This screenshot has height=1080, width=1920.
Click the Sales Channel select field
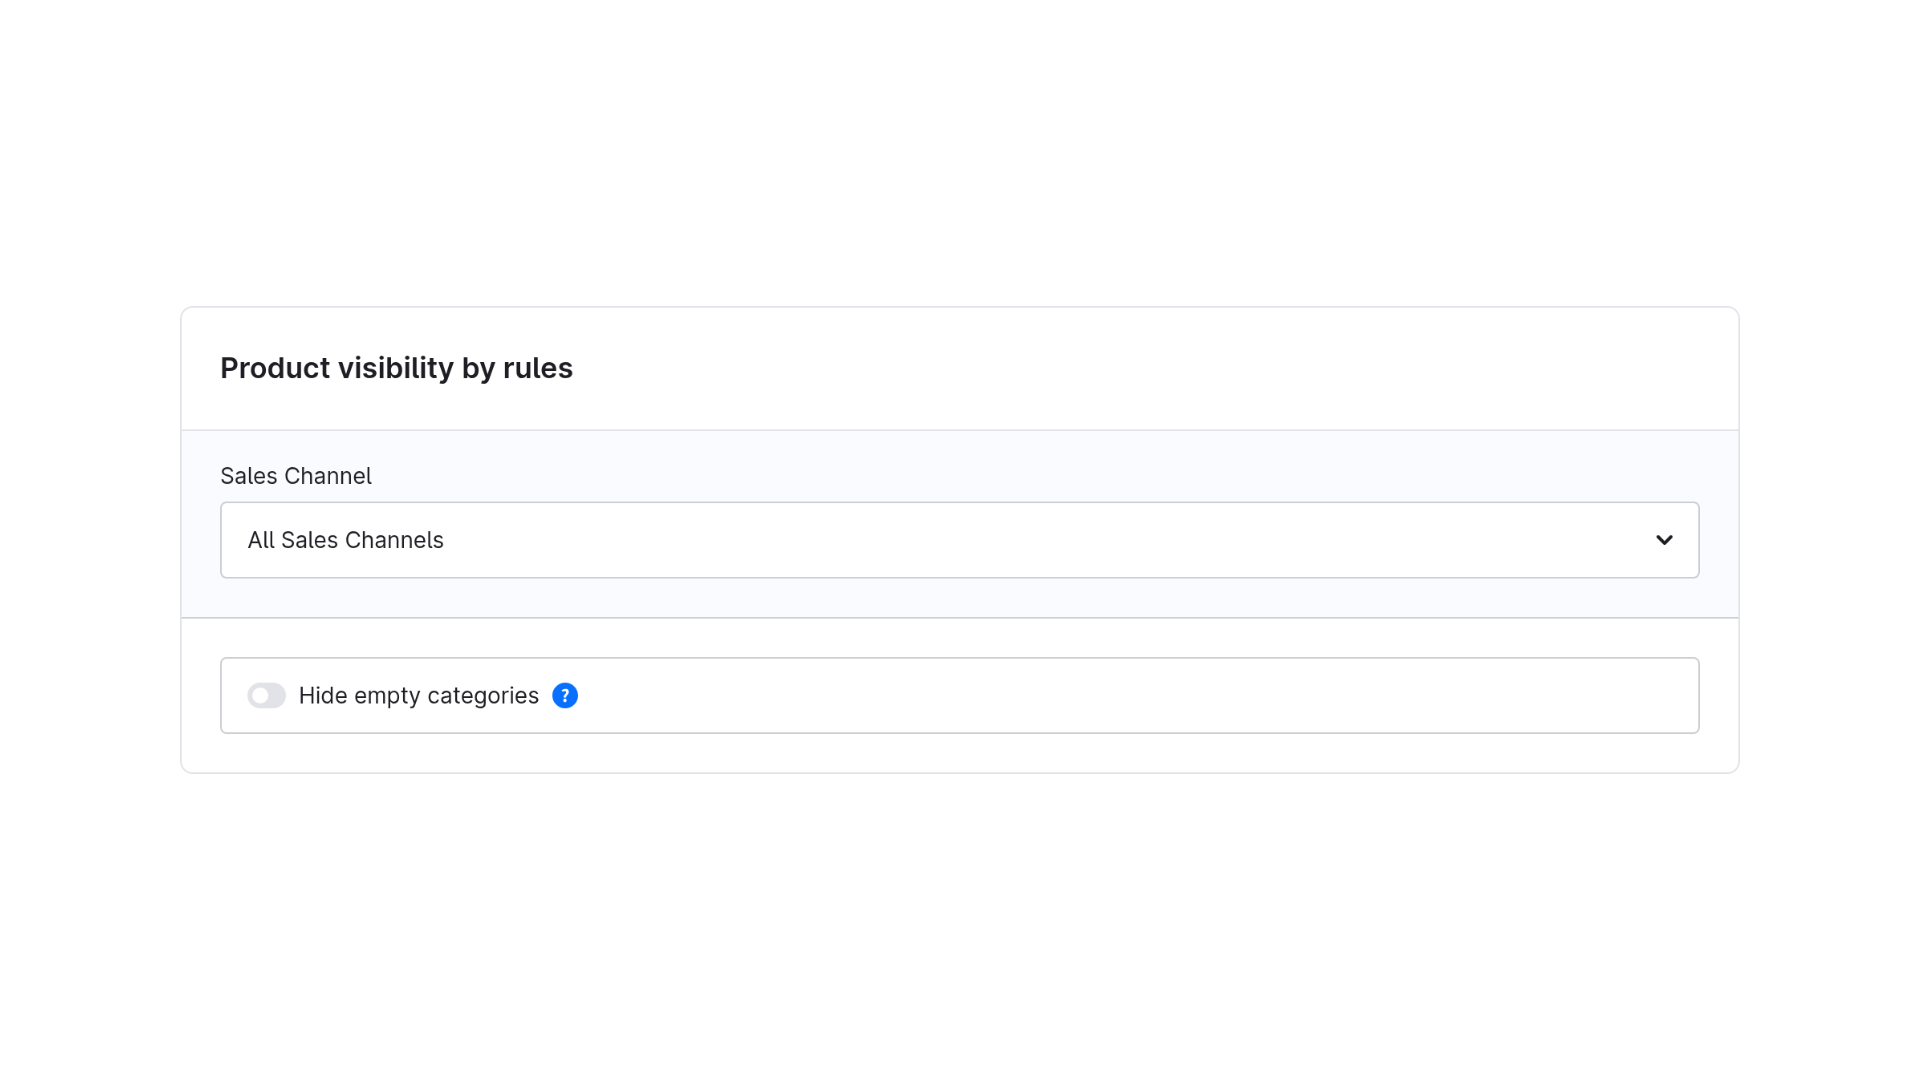960,540
